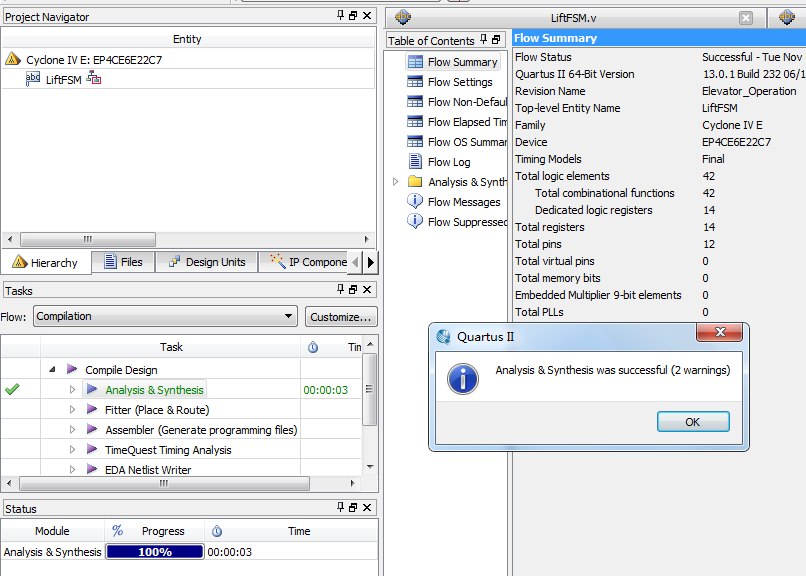Float the Status panel
Screen dimensions: 806x576
click(353, 507)
